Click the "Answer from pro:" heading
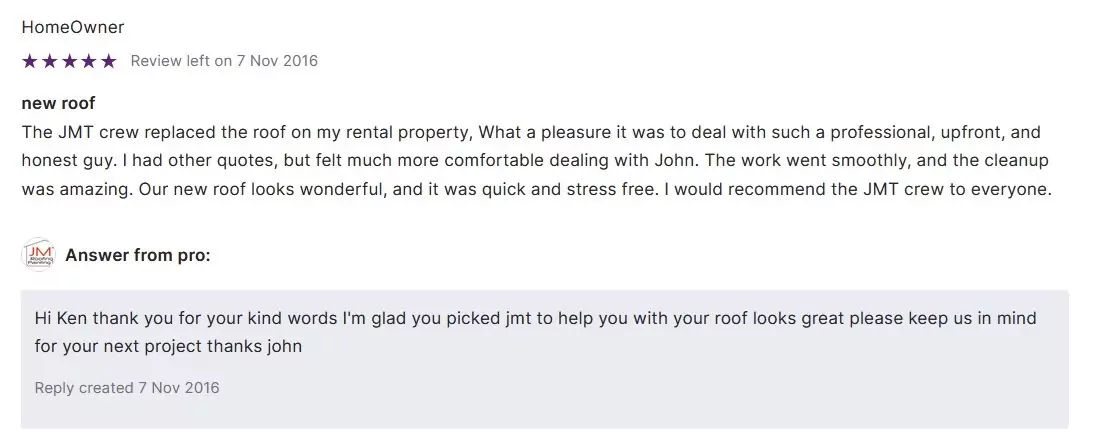This screenshot has width=1093, height=442. pyautogui.click(x=138, y=255)
